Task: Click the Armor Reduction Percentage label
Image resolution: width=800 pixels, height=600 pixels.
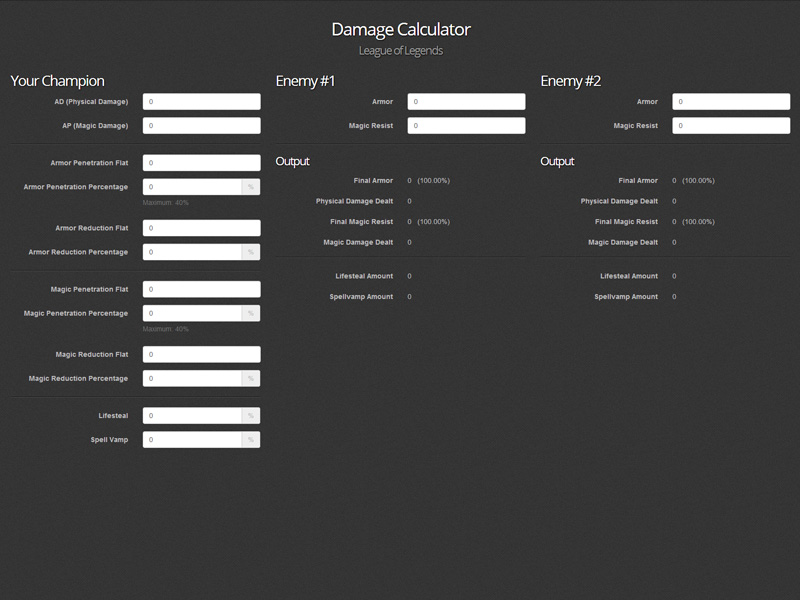Action: click(78, 252)
